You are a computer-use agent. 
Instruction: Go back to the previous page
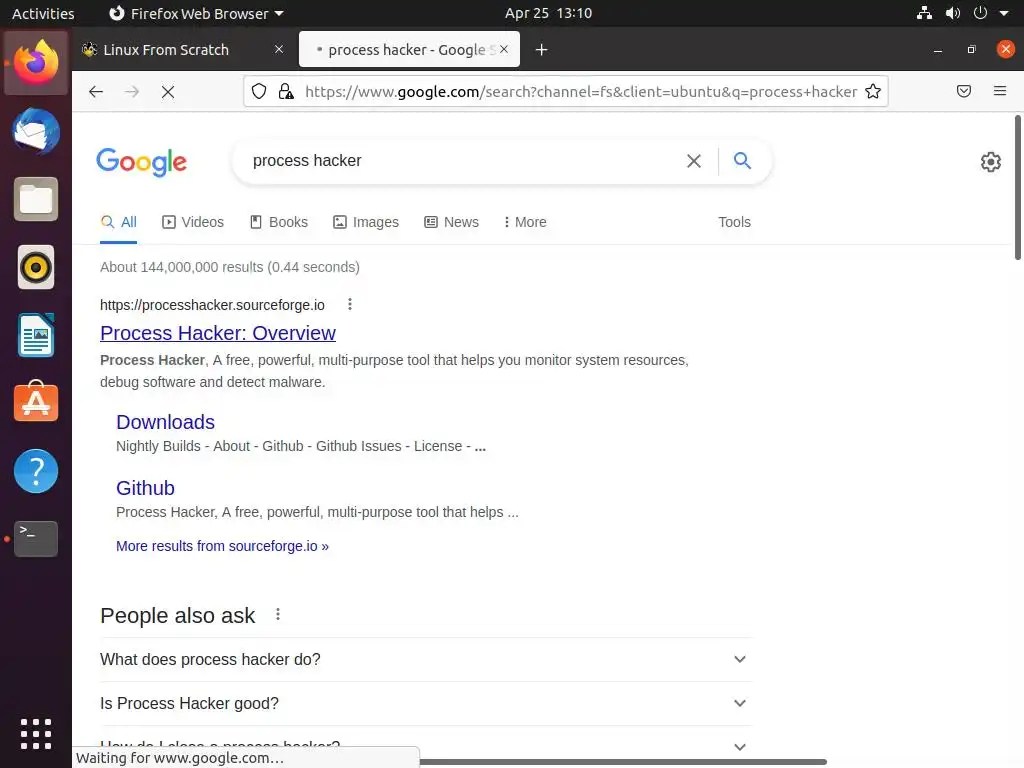96,91
